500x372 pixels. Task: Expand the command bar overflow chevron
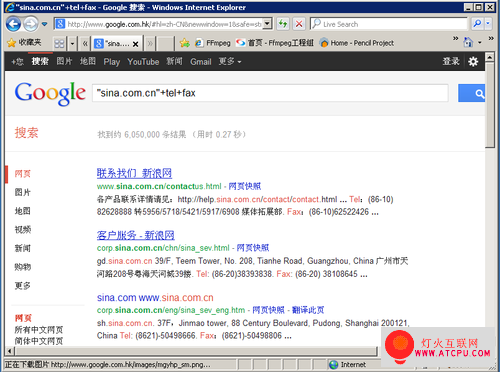491,39
